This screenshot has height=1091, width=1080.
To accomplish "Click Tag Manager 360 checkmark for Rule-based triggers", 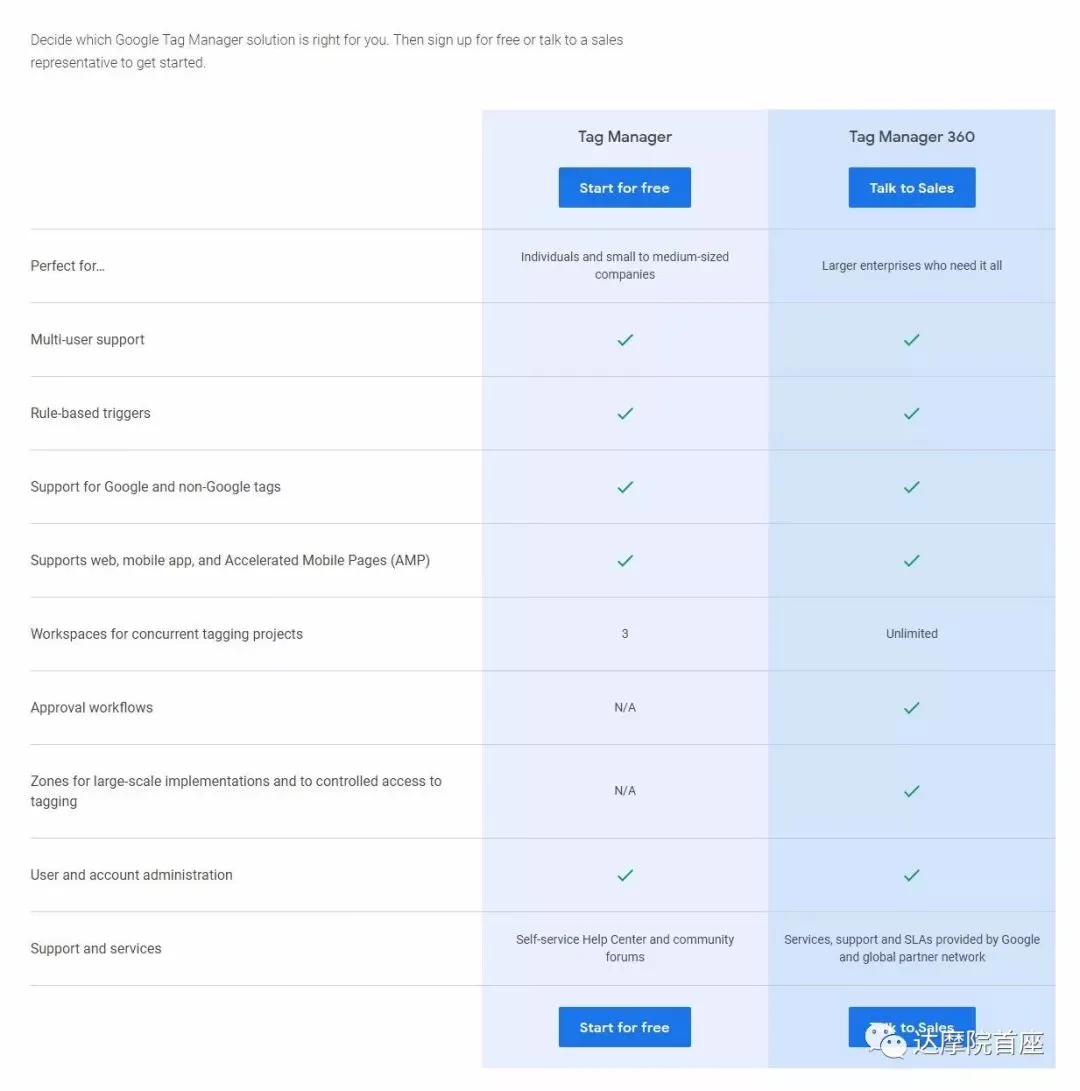I will (912, 413).
